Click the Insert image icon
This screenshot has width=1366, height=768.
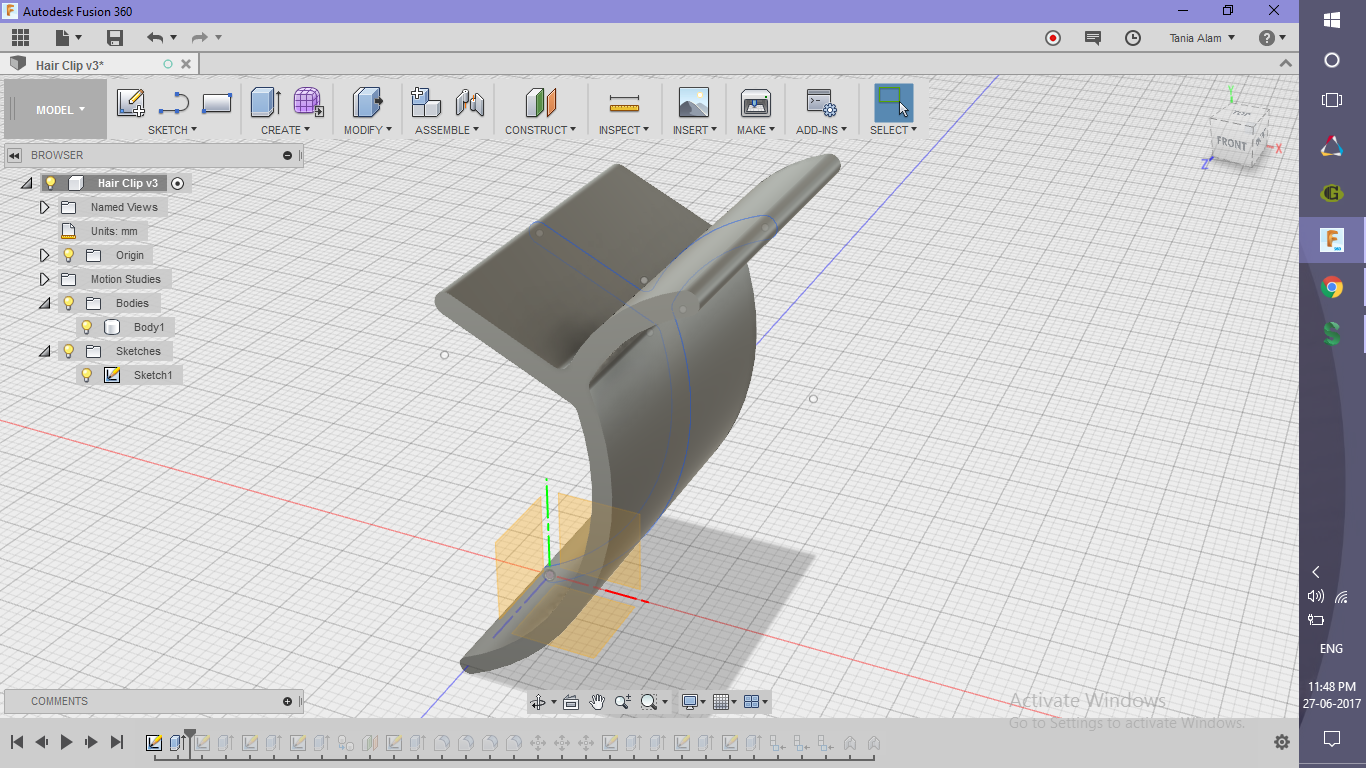point(693,102)
